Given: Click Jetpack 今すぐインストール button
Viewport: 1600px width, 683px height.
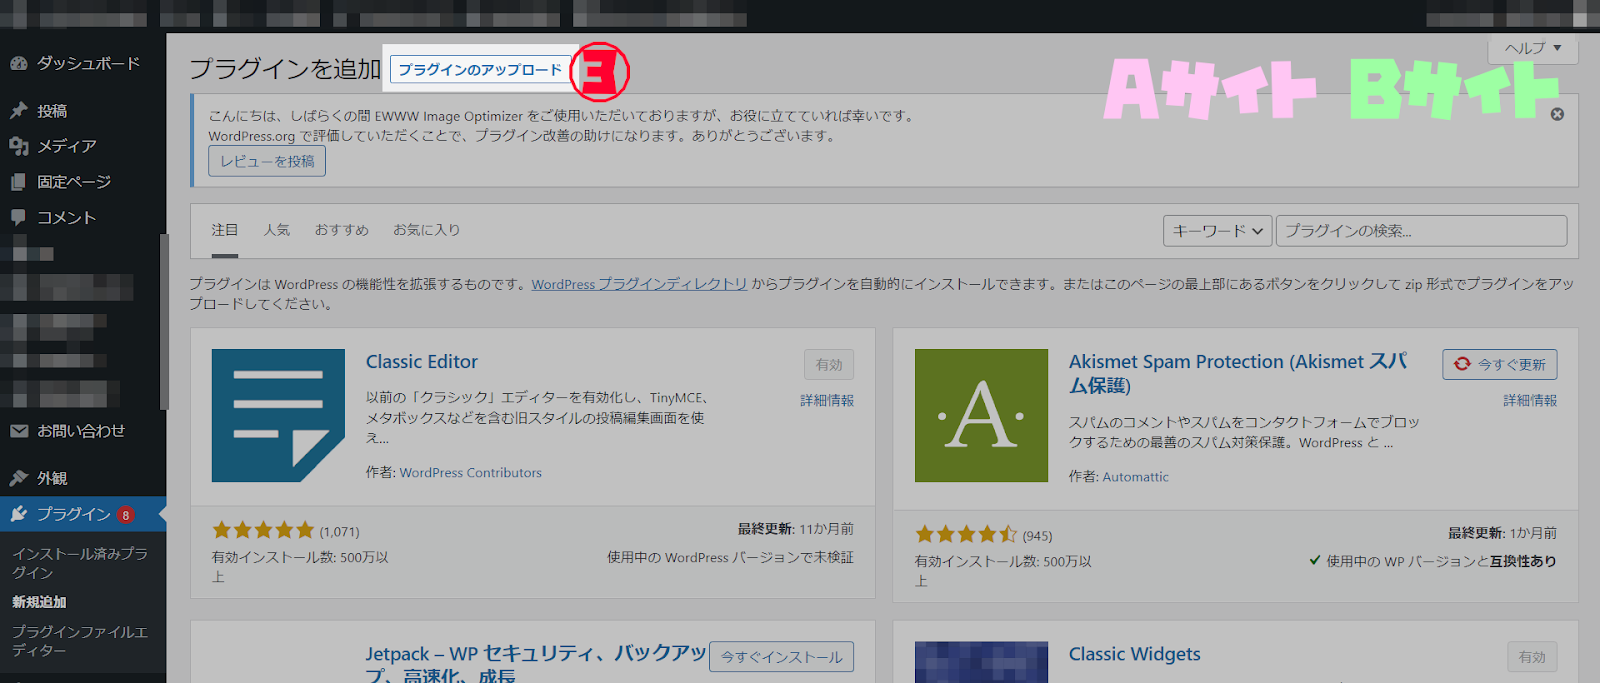Looking at the screenshot, I should 781,657.
